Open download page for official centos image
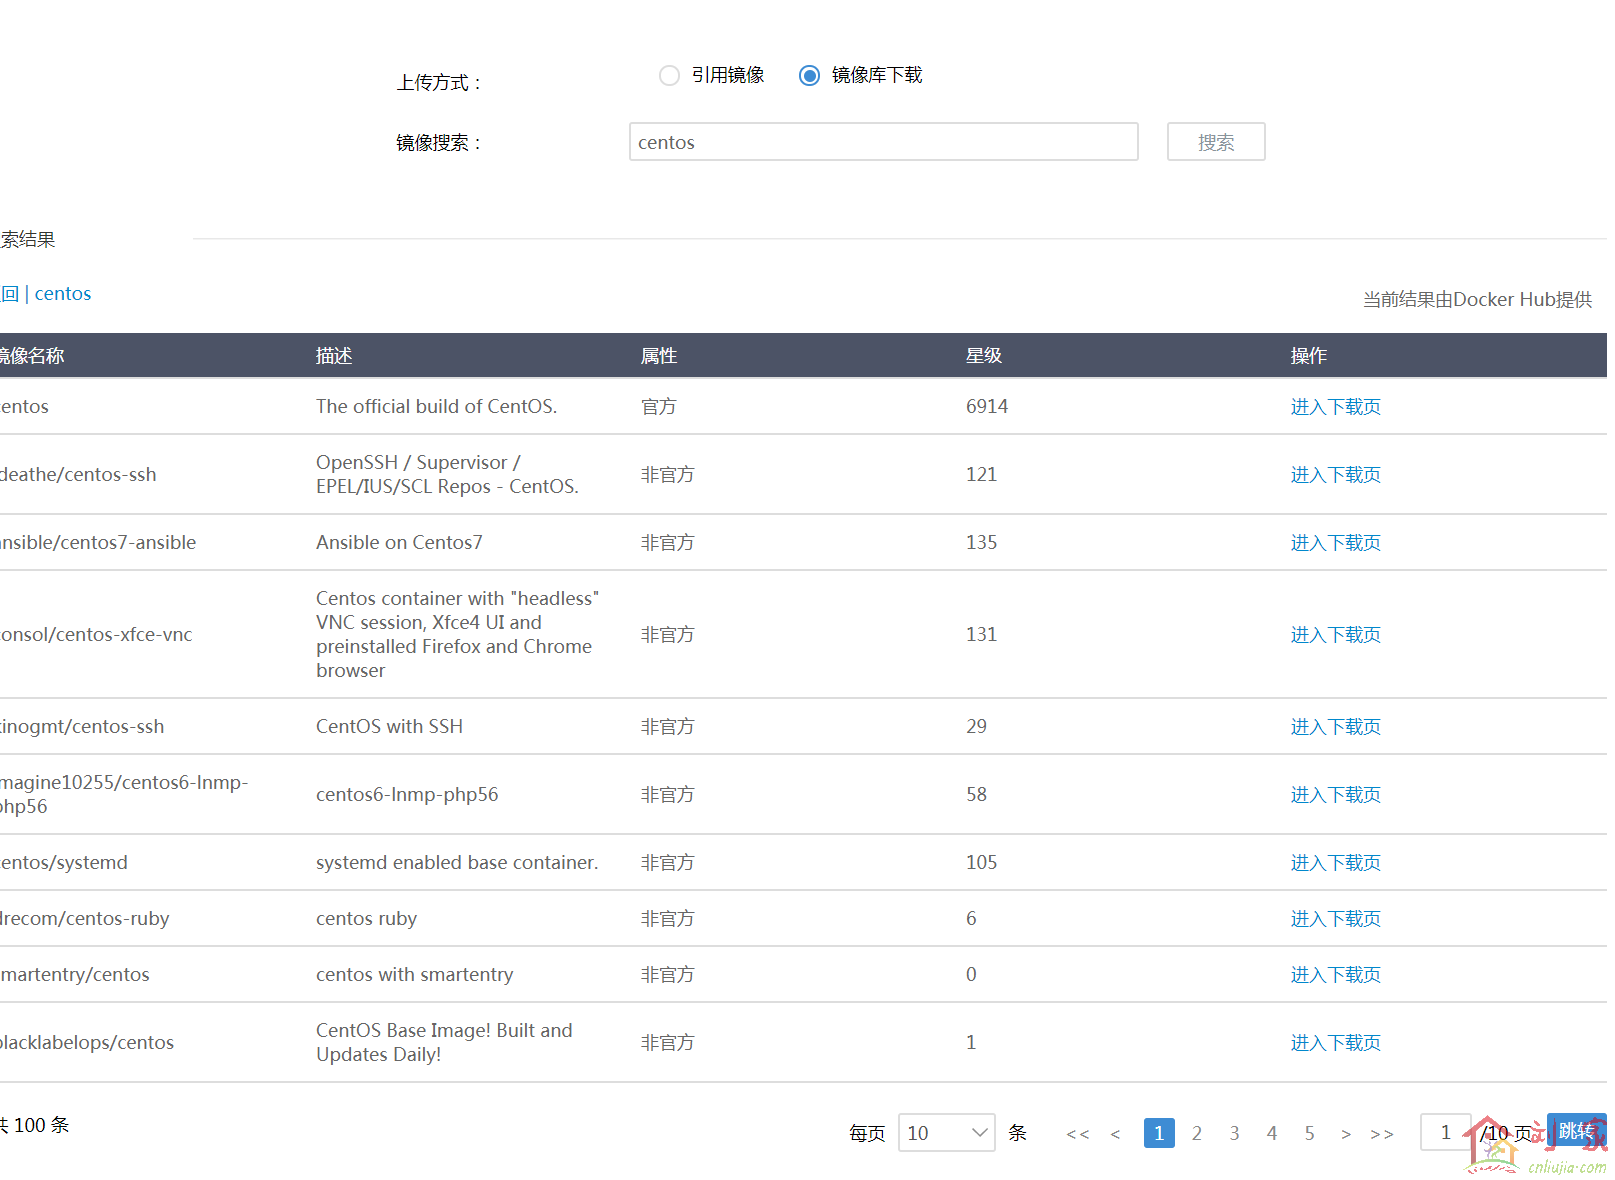 [1334, 407]
